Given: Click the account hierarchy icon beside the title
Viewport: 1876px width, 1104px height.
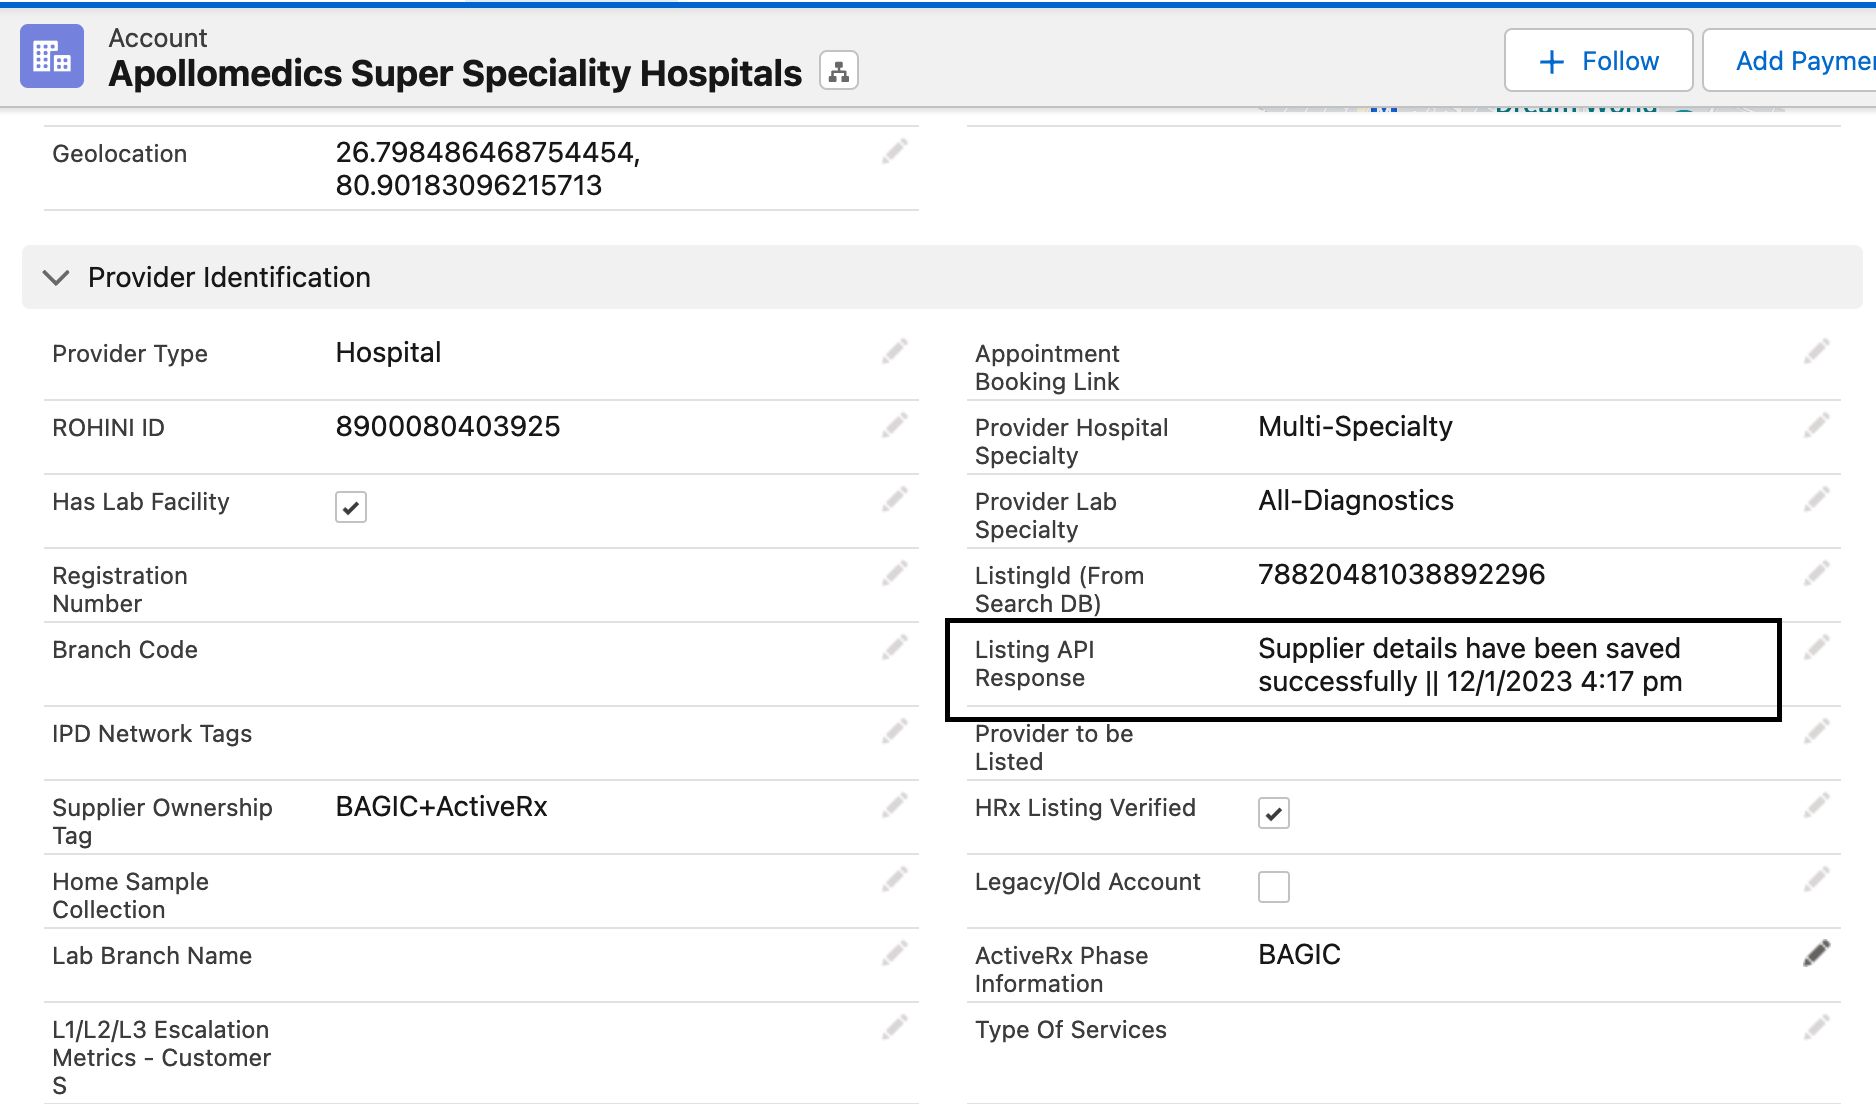Looking at the screenshot, I should tap(838, 71).
